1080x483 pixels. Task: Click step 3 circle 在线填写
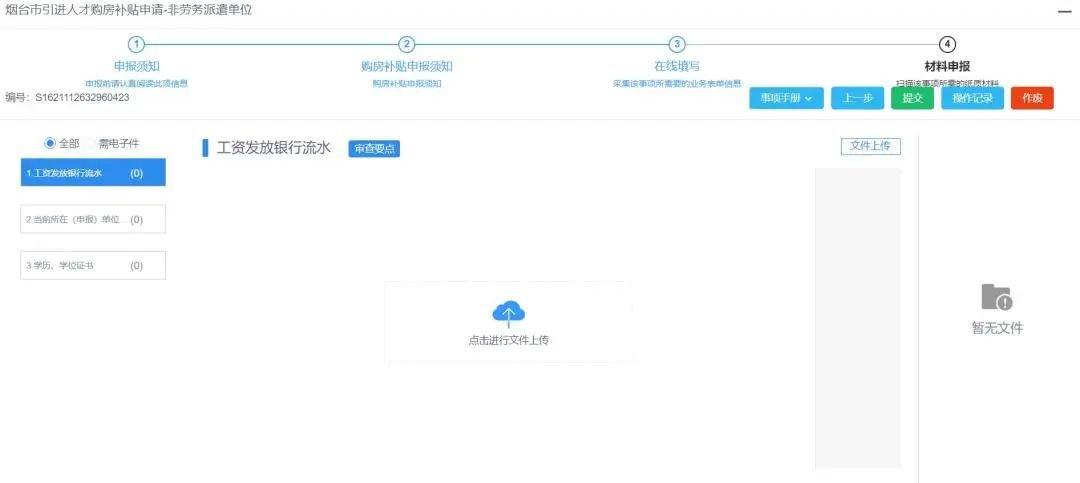[x=677, y=44]
